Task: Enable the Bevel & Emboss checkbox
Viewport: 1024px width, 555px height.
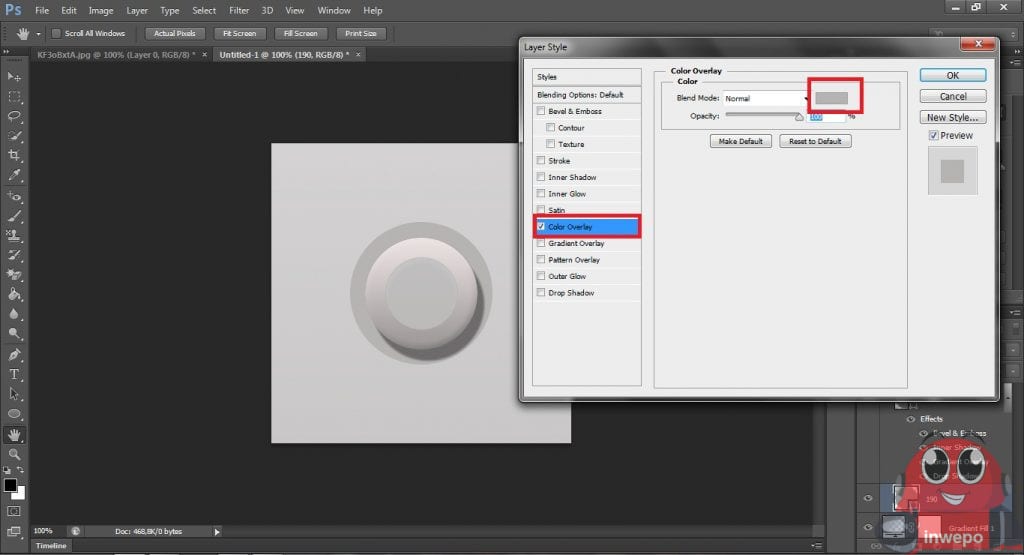Action: click(x=542, y=111)
